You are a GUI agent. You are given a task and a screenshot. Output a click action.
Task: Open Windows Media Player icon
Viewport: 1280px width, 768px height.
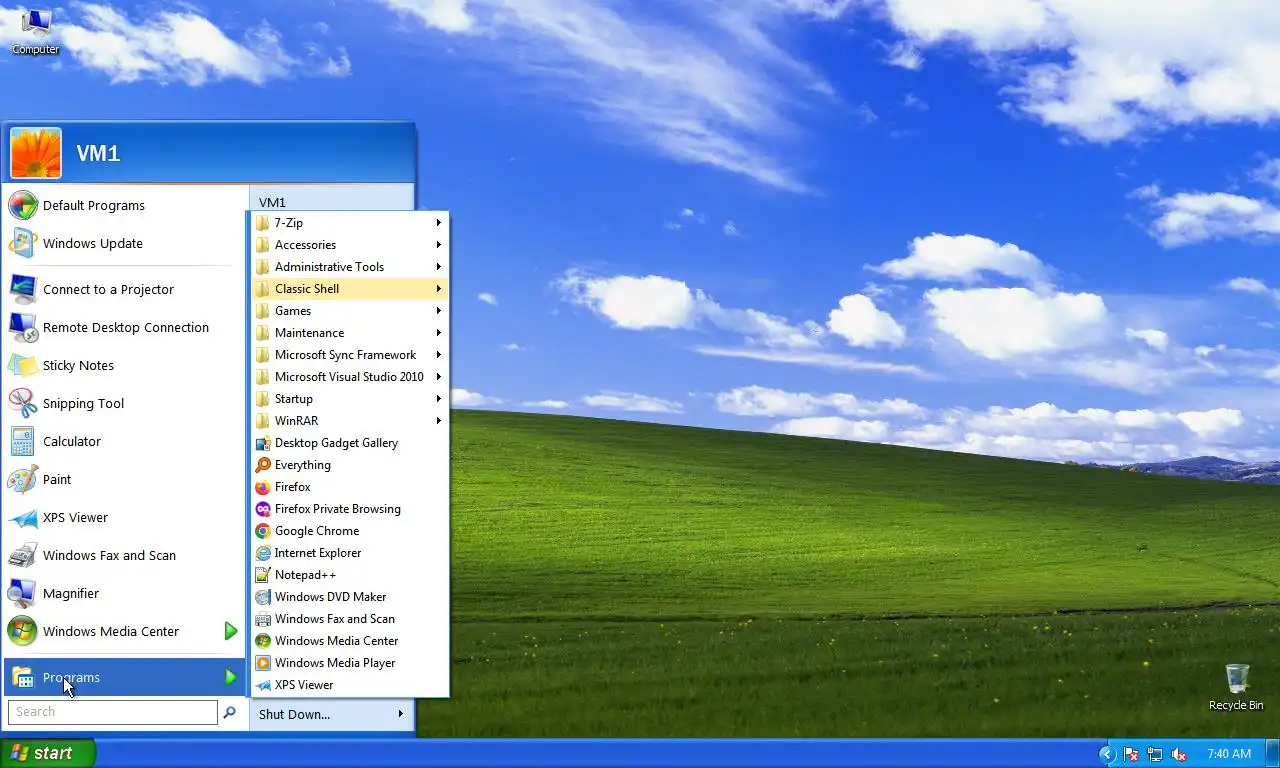coord(263,663)
